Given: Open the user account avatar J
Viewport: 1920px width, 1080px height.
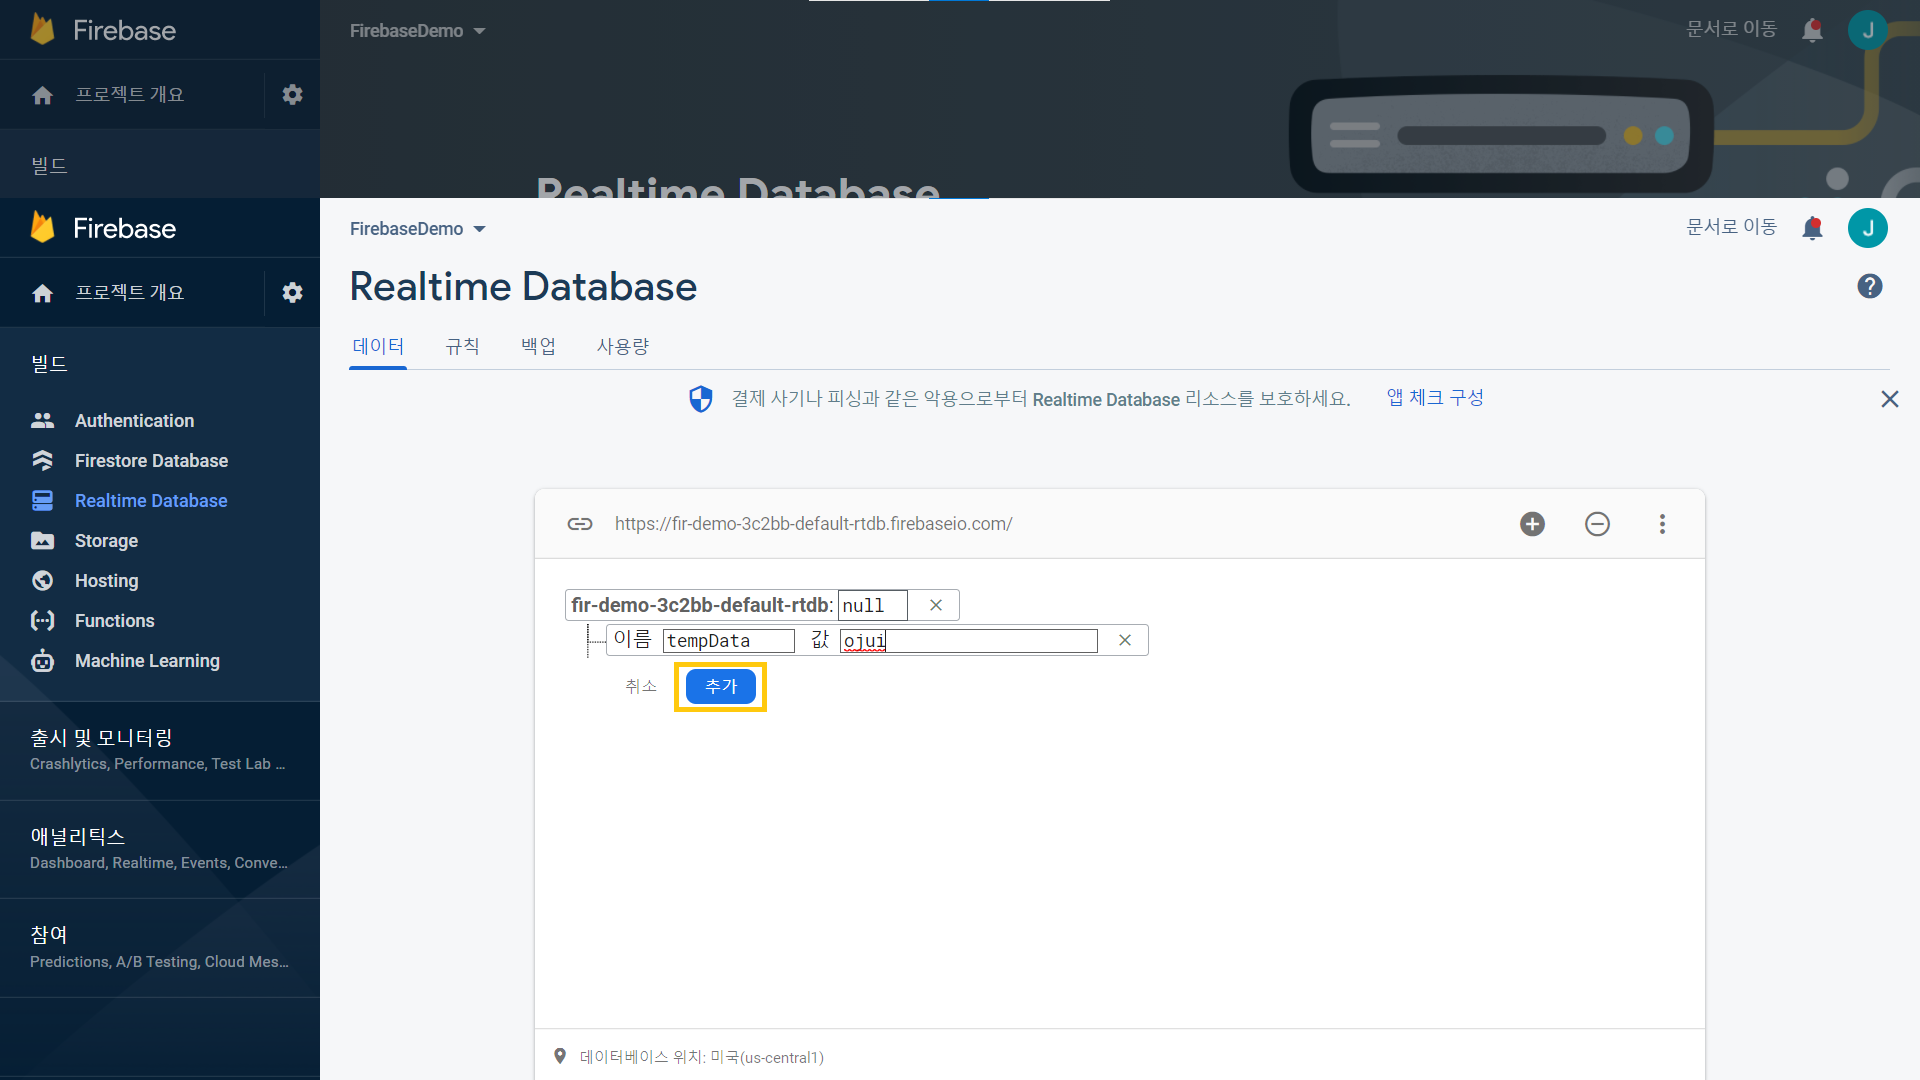Looking at the screenshot, I should tap(1867, 228).
